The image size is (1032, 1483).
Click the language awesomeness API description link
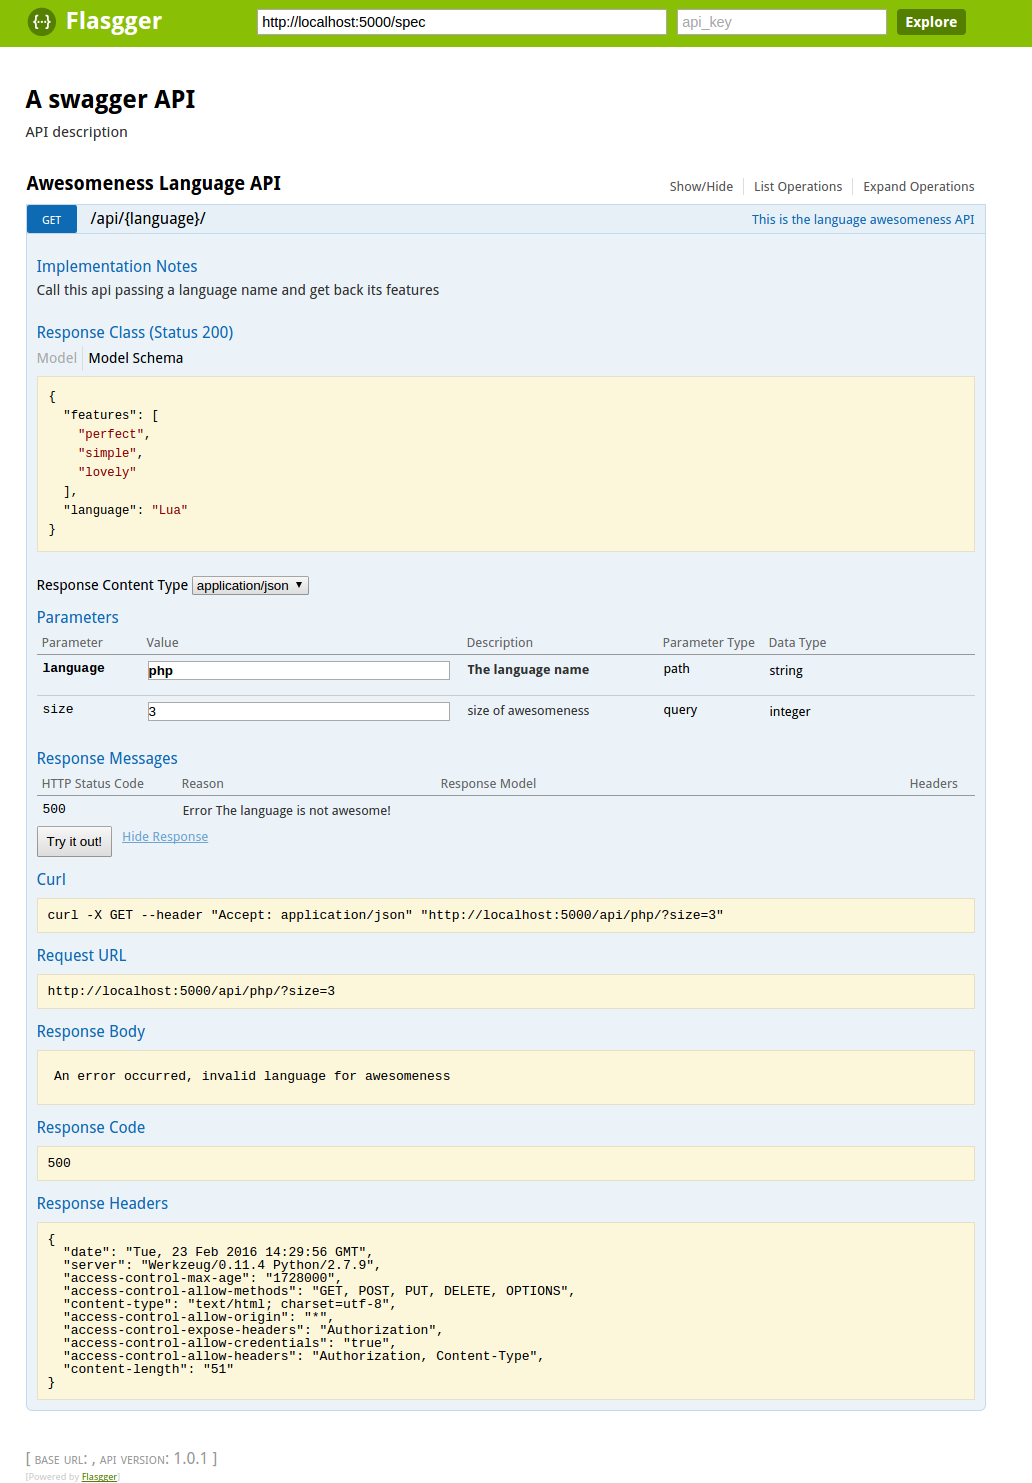click(862, 219)
